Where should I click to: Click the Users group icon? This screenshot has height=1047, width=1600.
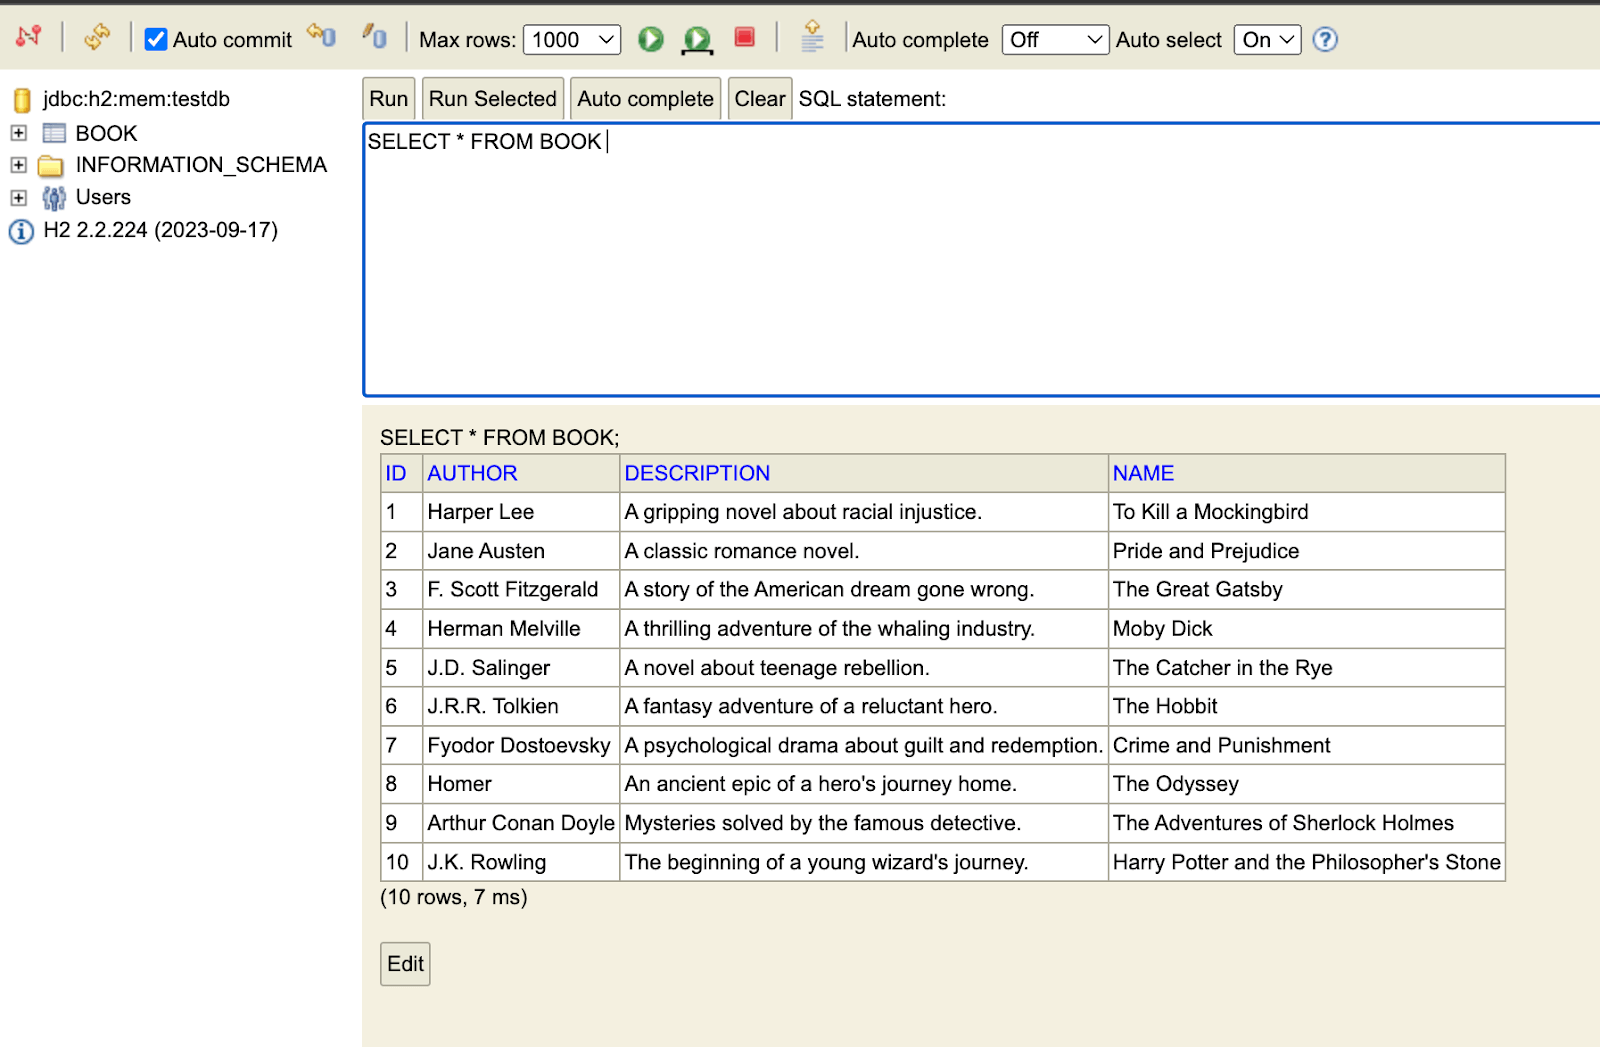click(54, 198)
